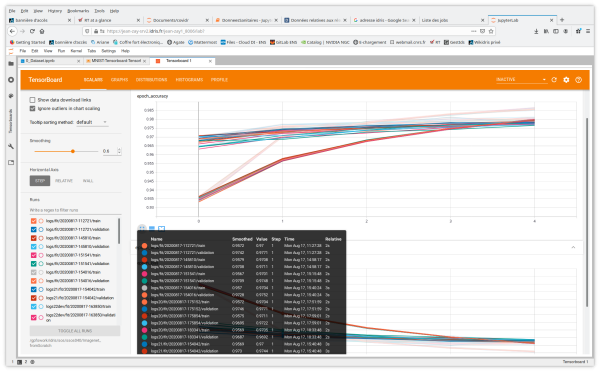This screenshot has width=600, height=372.
Task: Click the TensorBoard help question mark icon
Action: [578, 80]
